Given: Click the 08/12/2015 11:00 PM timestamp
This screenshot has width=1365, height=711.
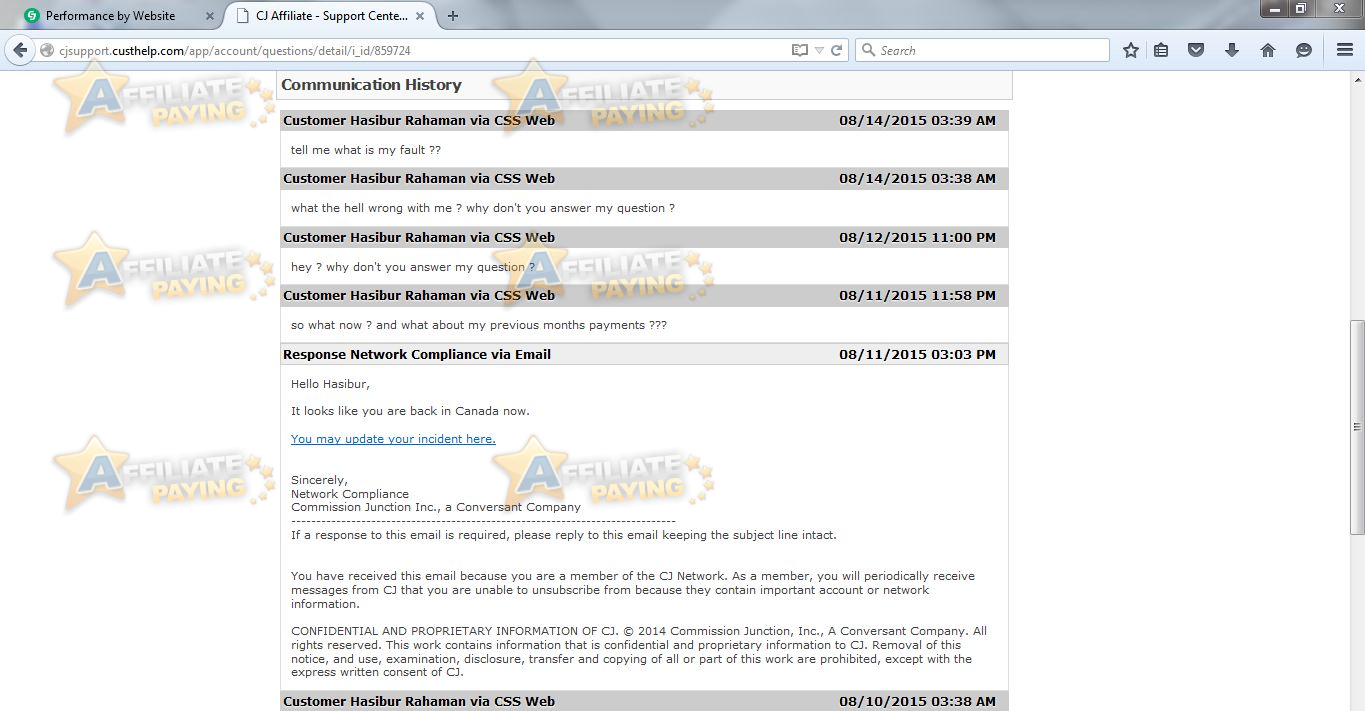Looking at the screenshot, I should [917, 237].
